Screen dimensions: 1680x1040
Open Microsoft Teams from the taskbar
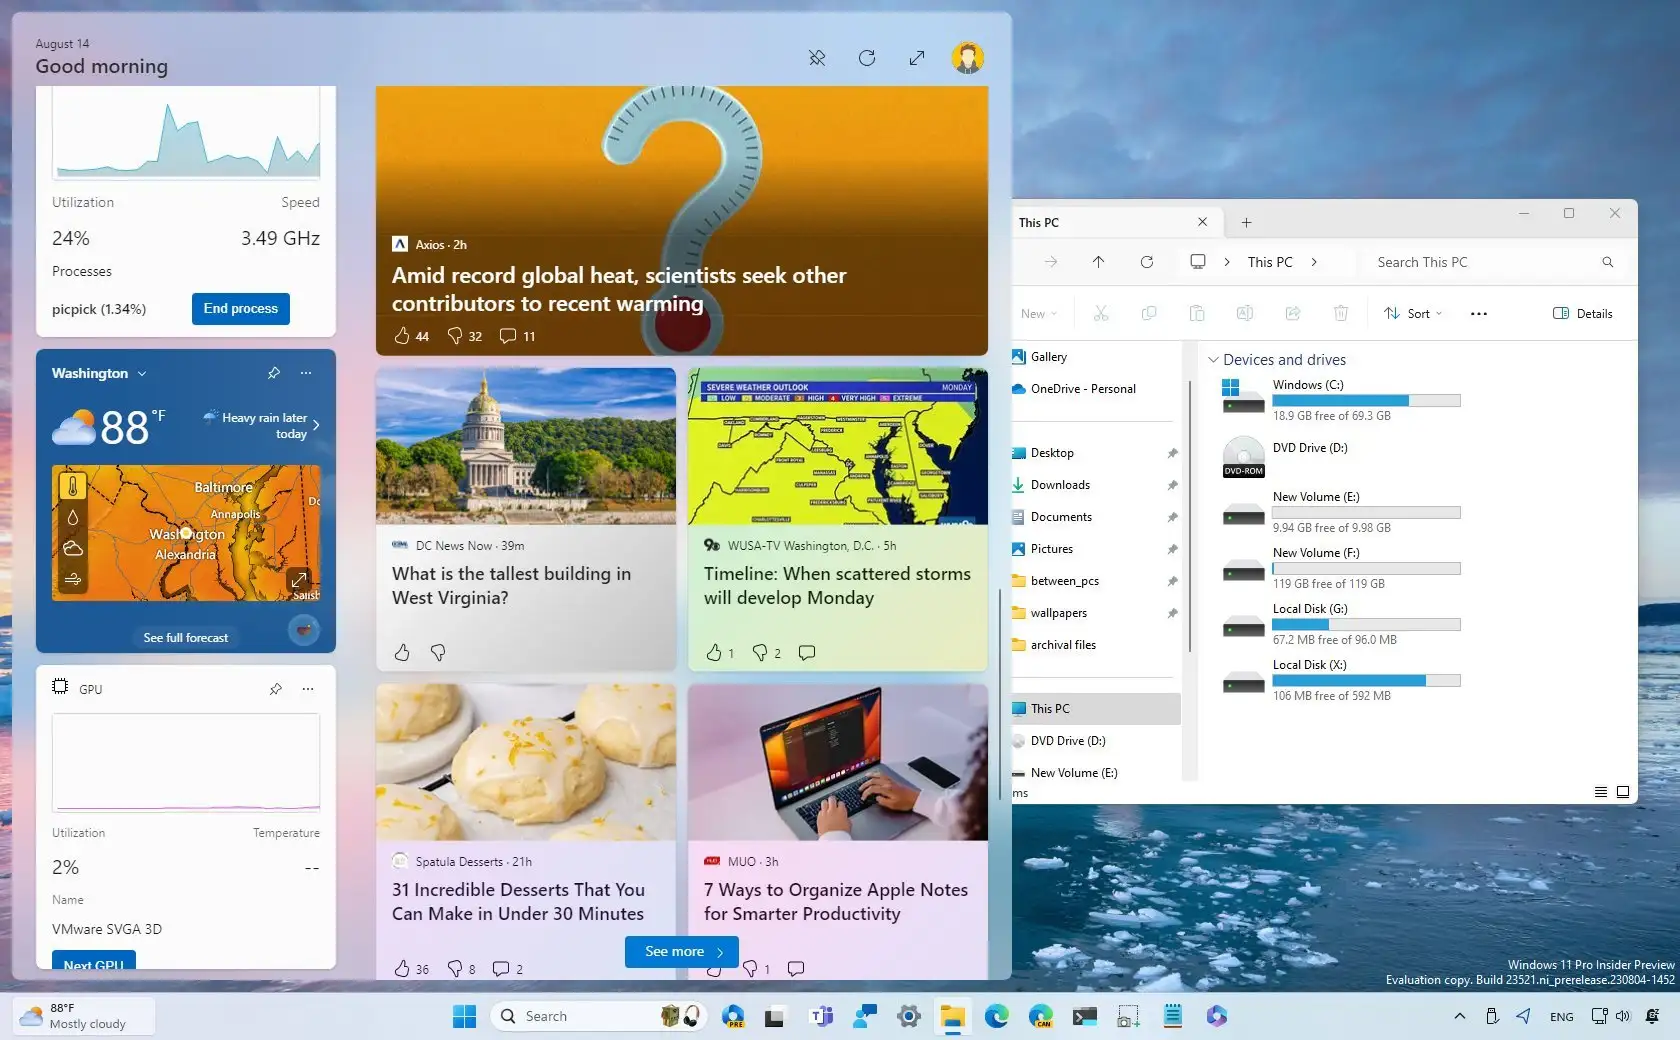click(x=820, y=1016)
